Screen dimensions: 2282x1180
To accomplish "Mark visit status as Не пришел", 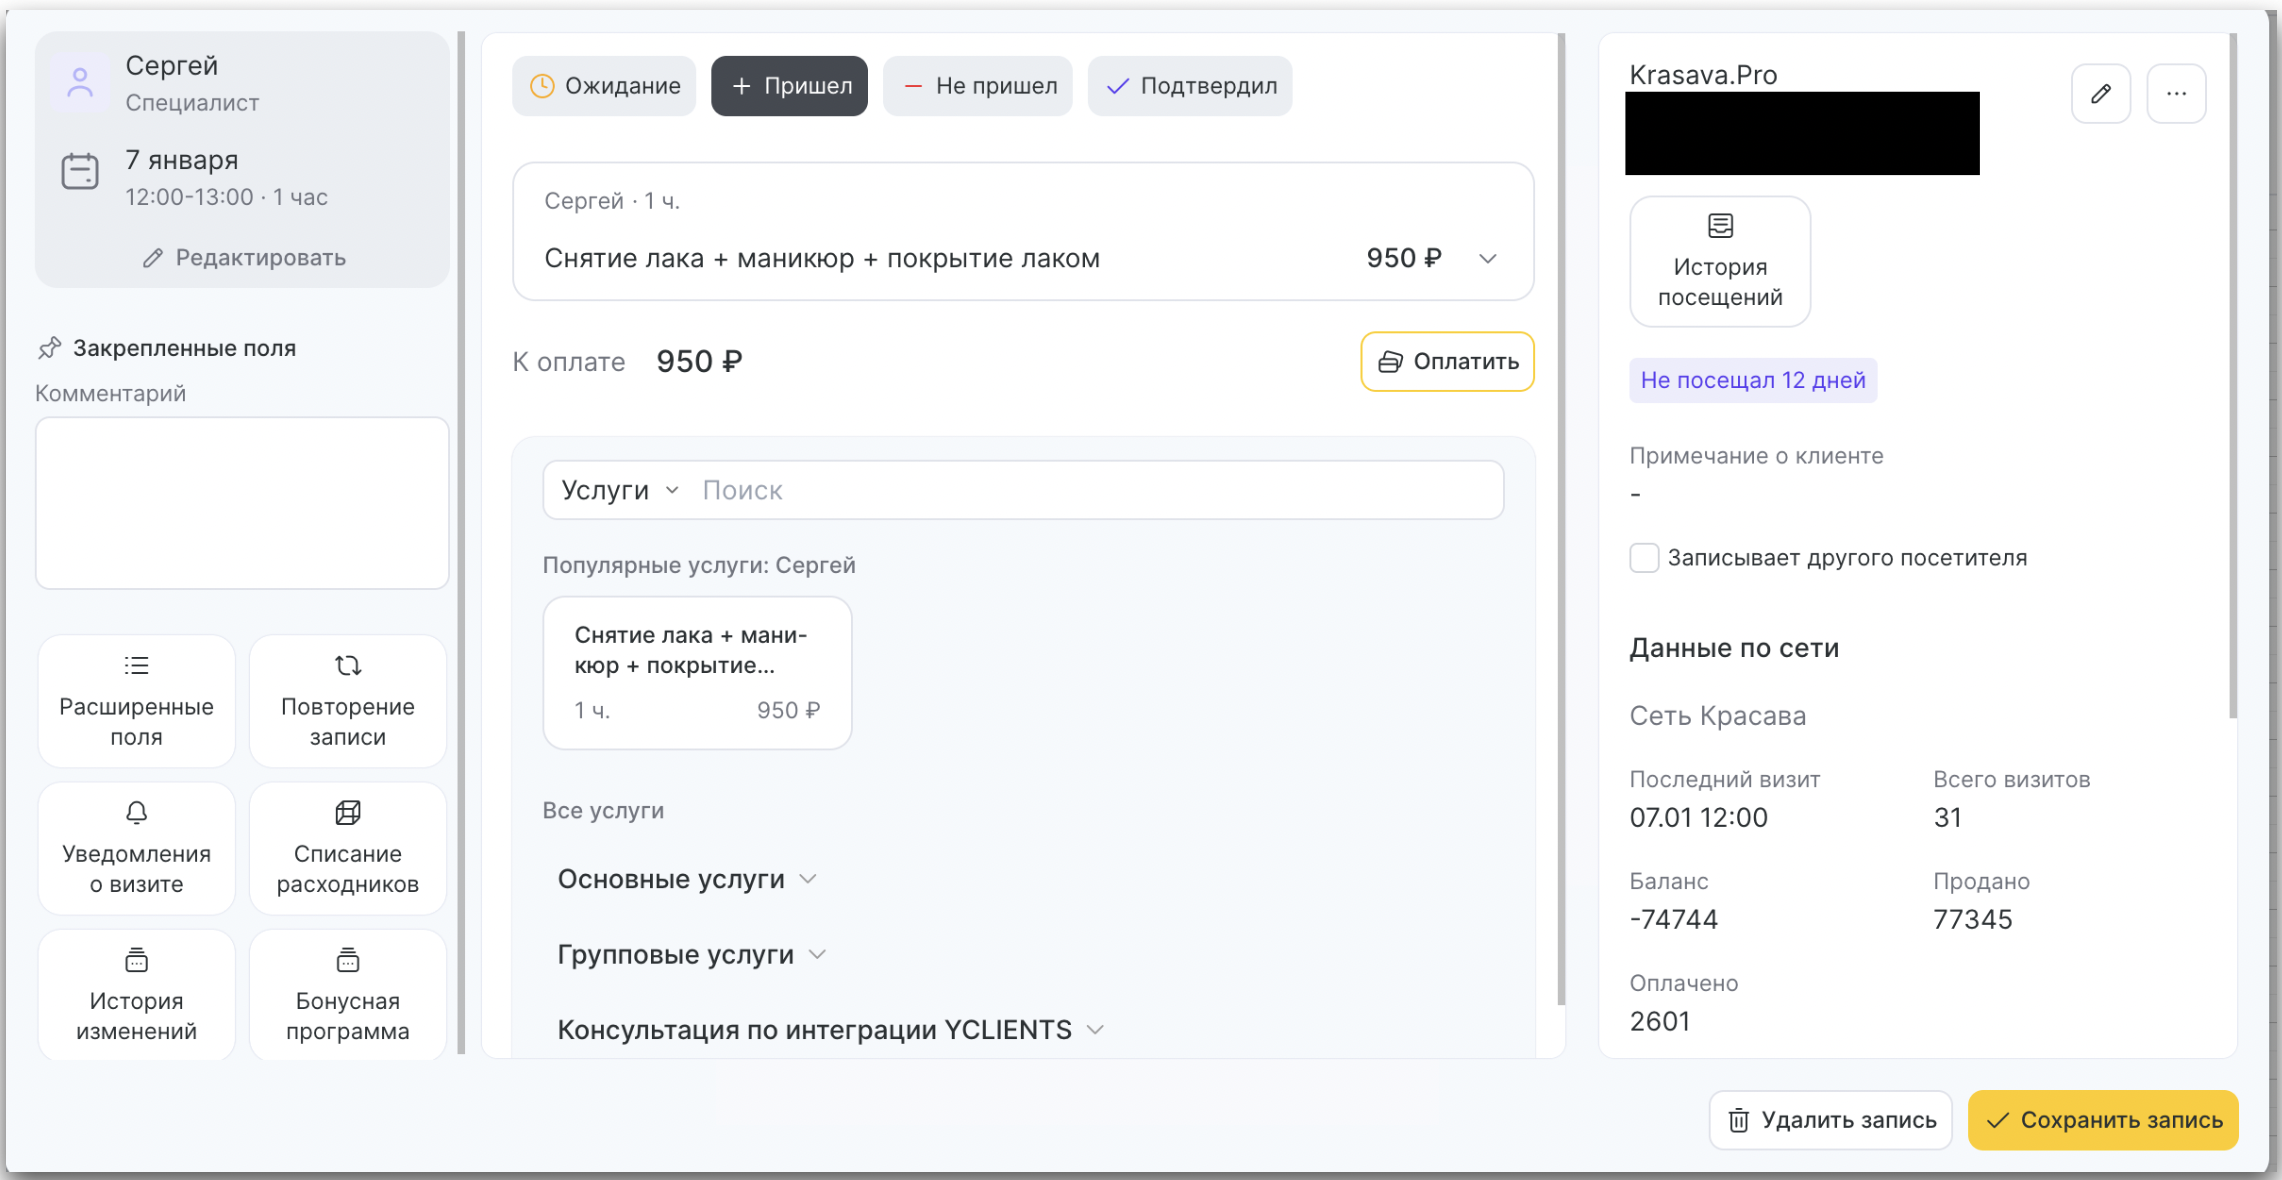I will tap(977, 86).
